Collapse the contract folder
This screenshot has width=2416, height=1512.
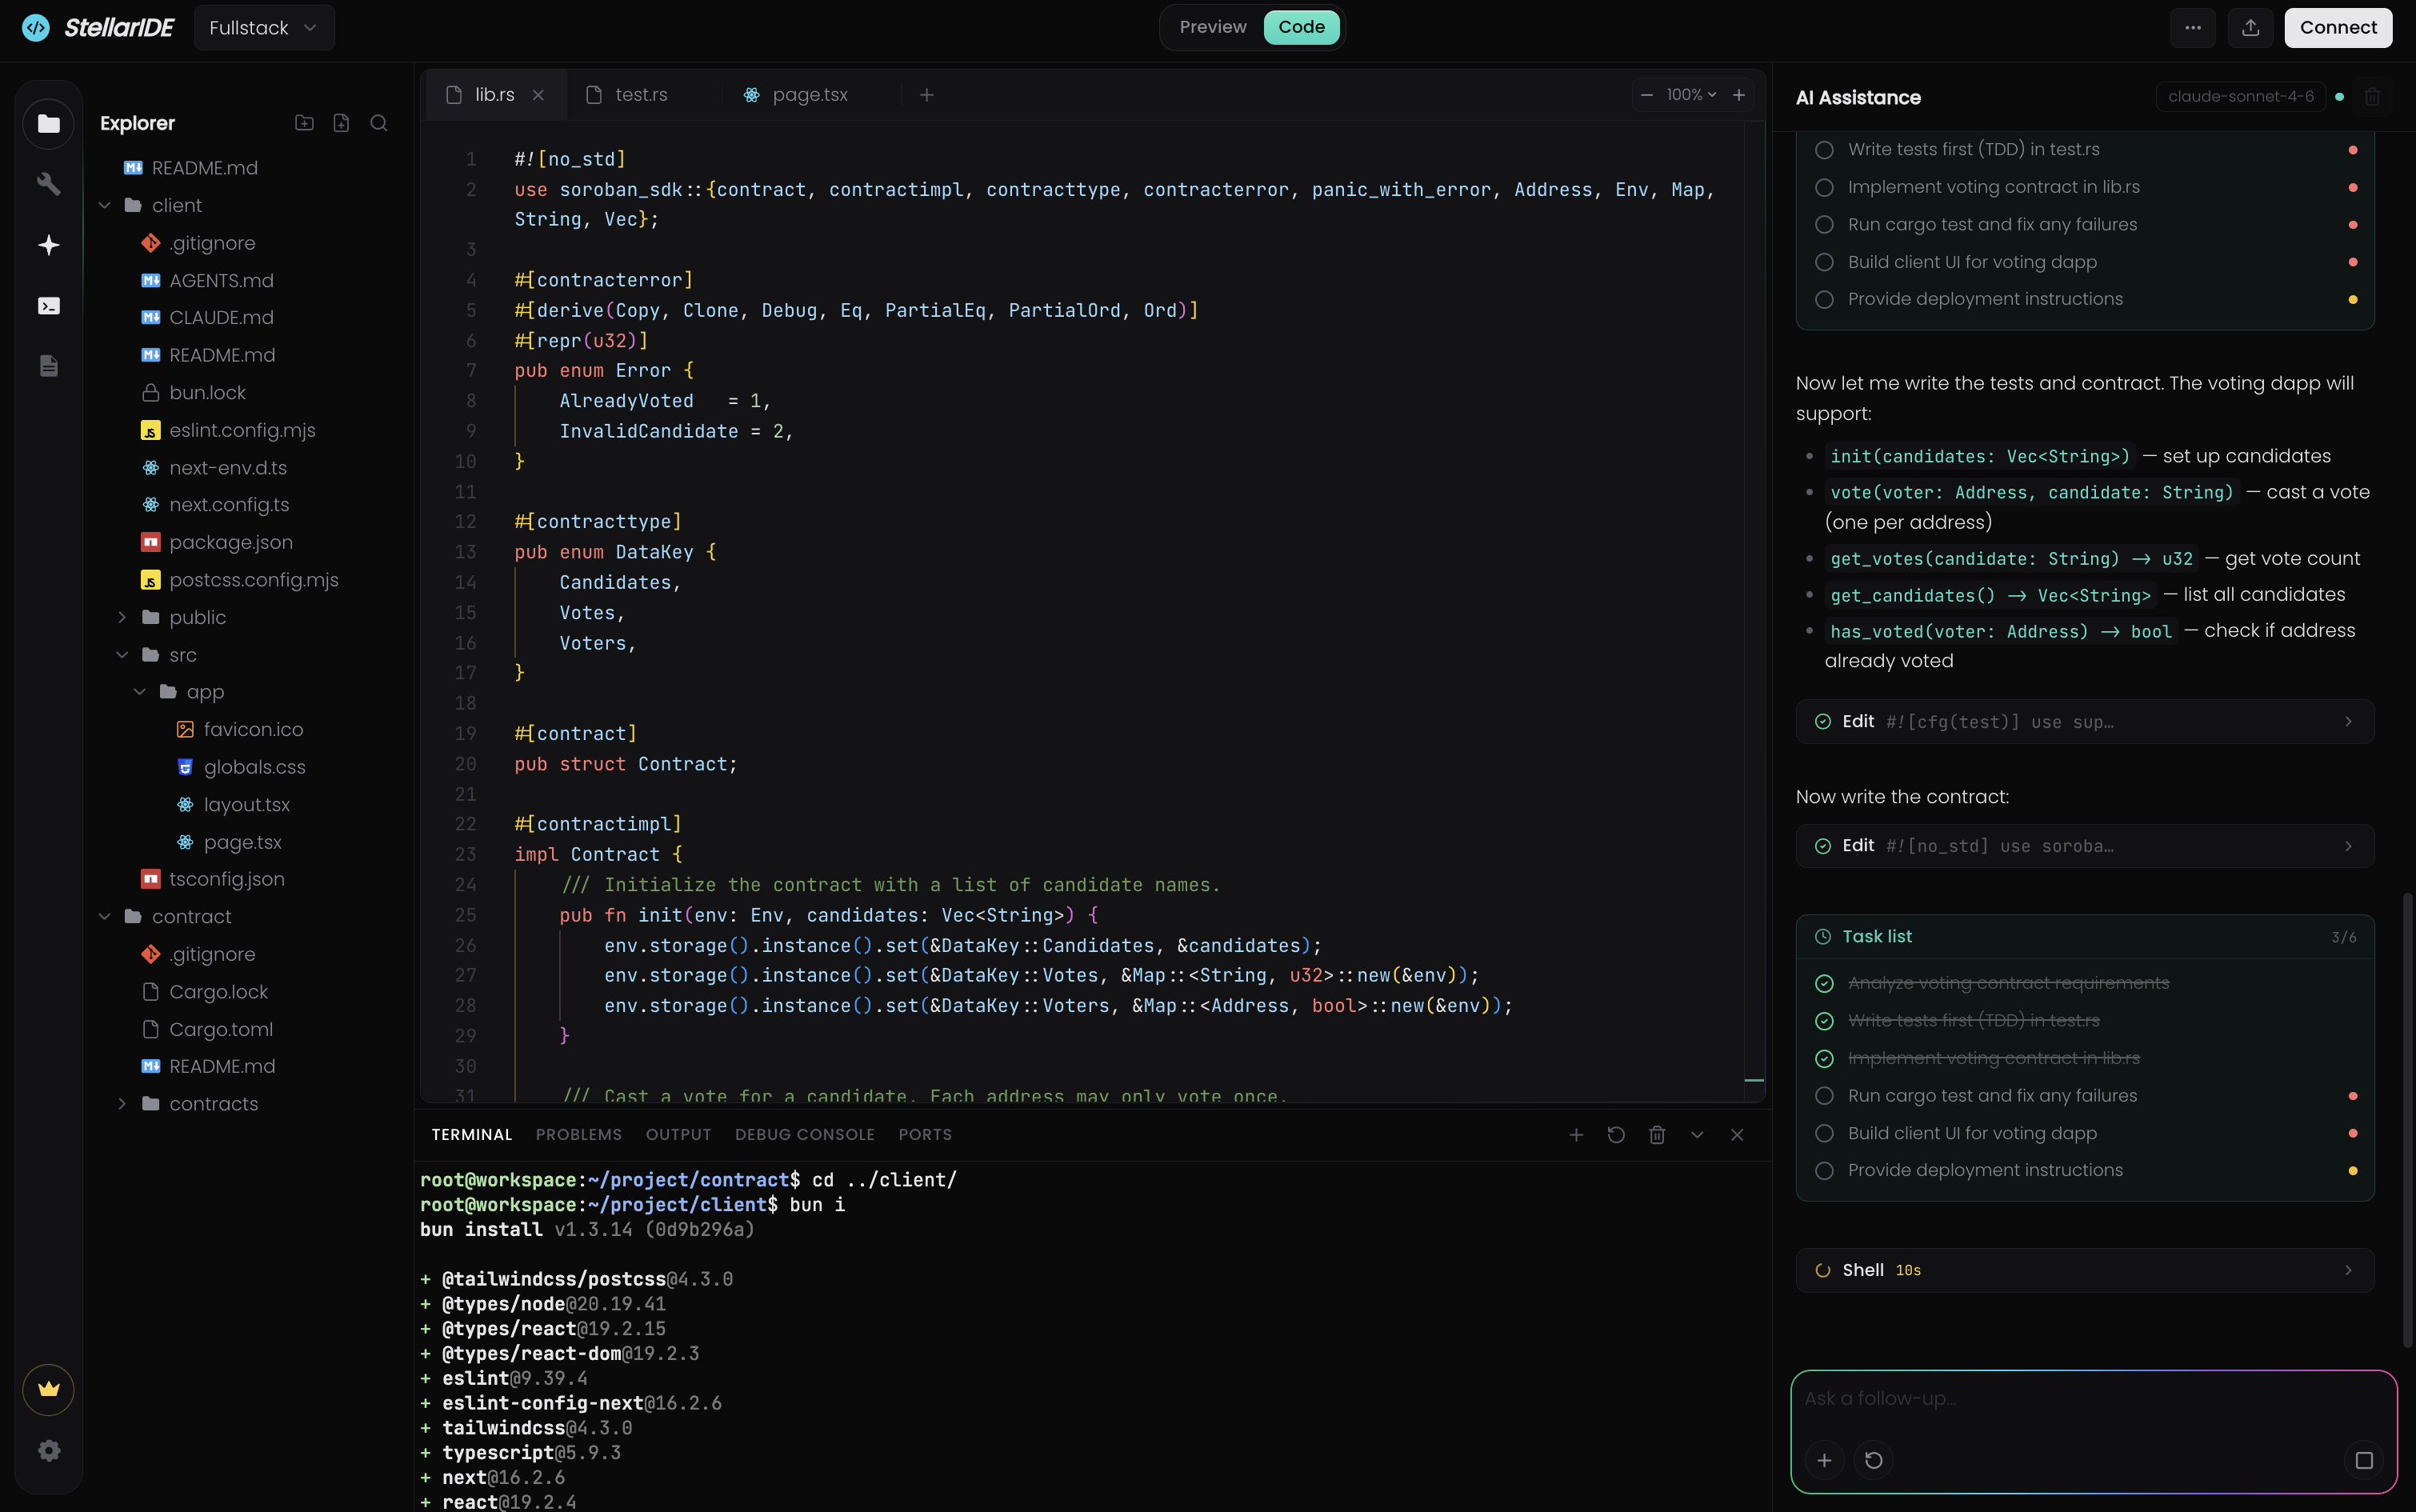pyautogui.click(x=104, y=917)
